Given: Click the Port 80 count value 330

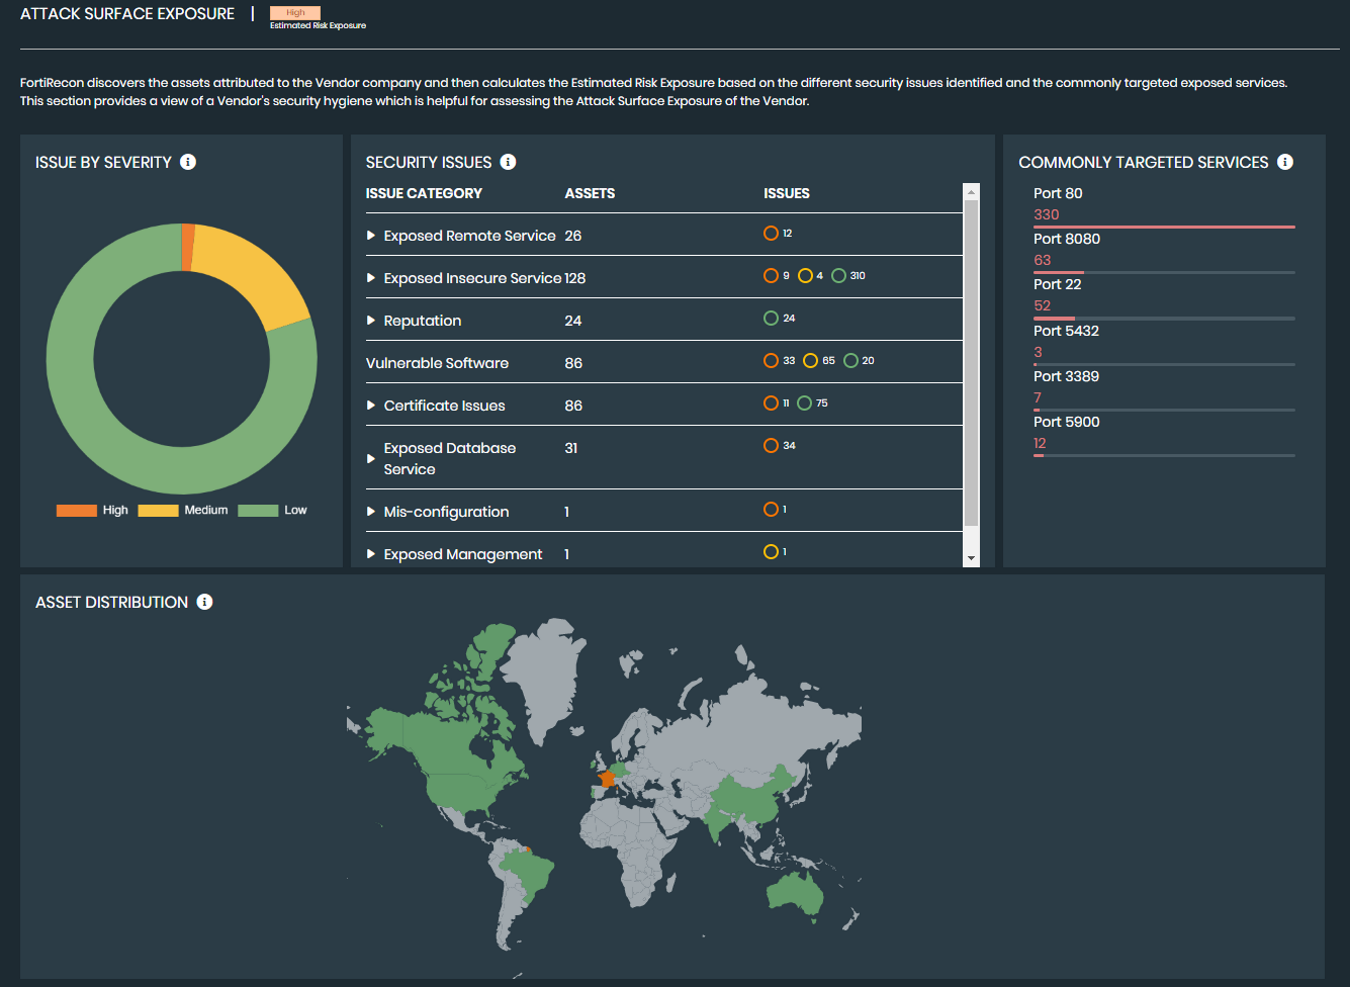Looking at the screenshot, I should [1046, 214].
